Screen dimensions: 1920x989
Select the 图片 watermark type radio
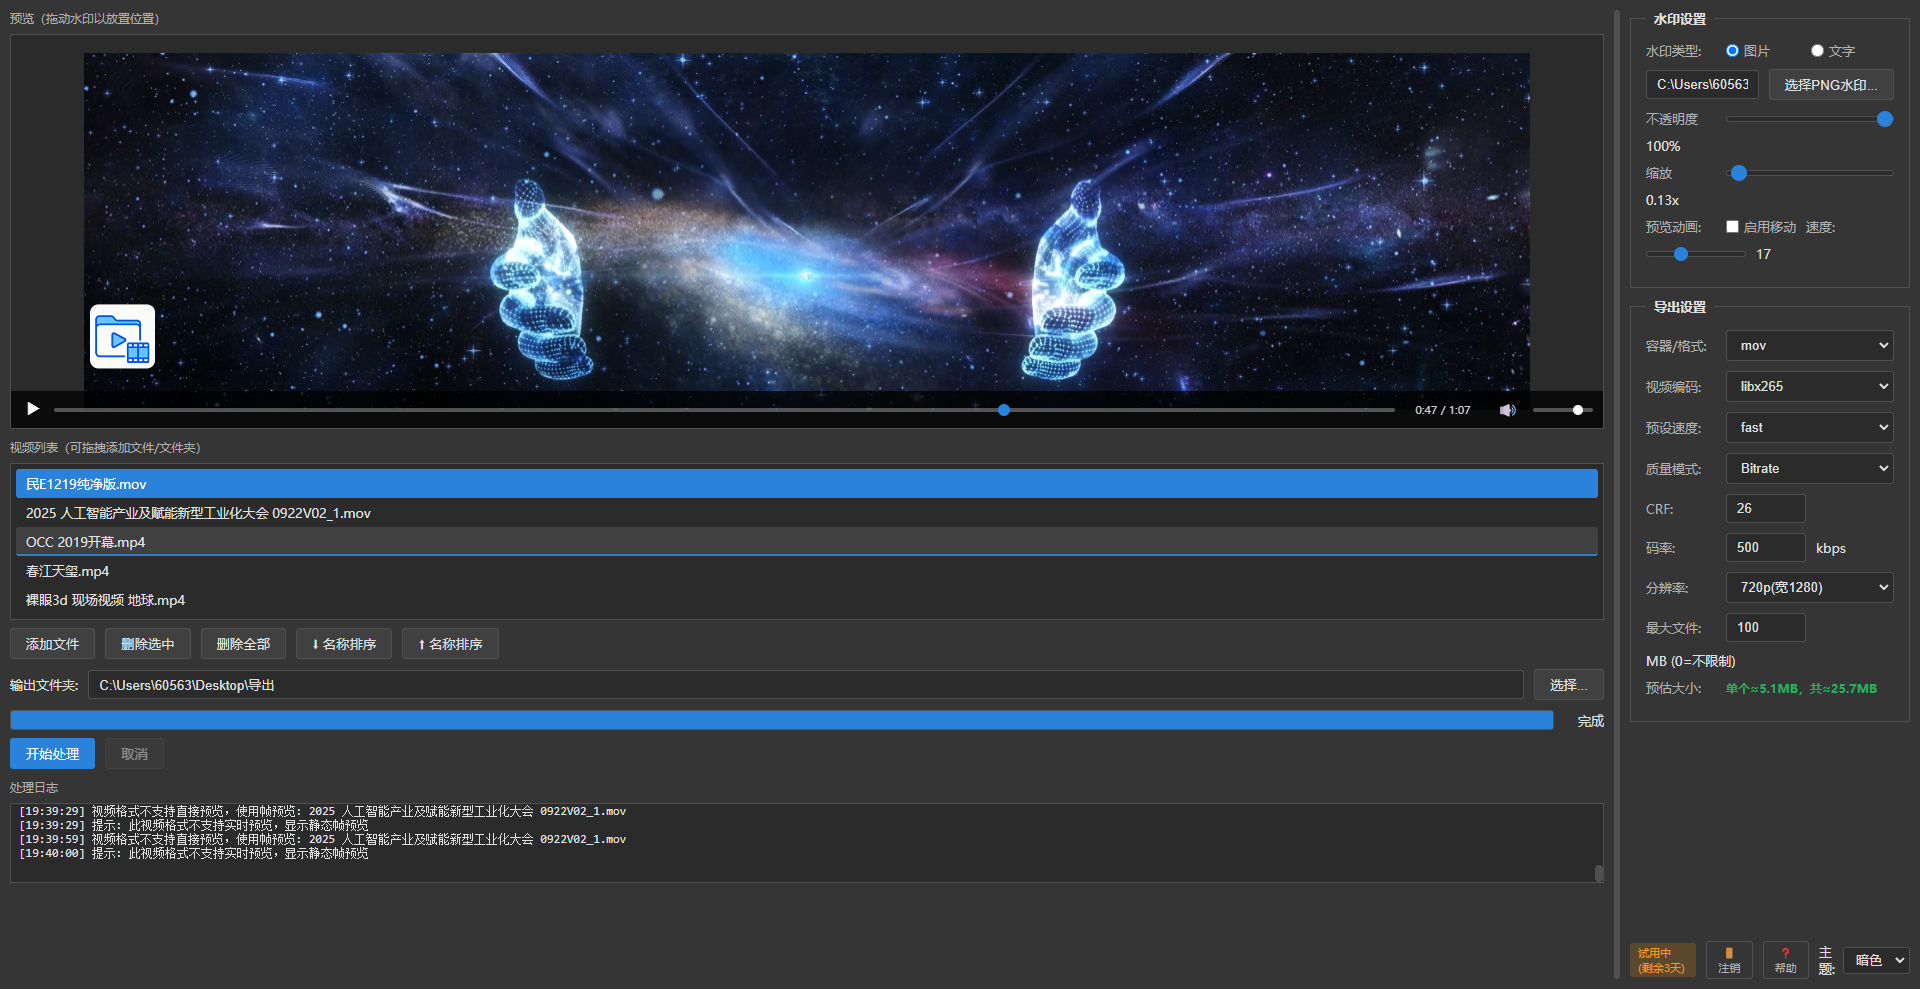point(1732,51)
